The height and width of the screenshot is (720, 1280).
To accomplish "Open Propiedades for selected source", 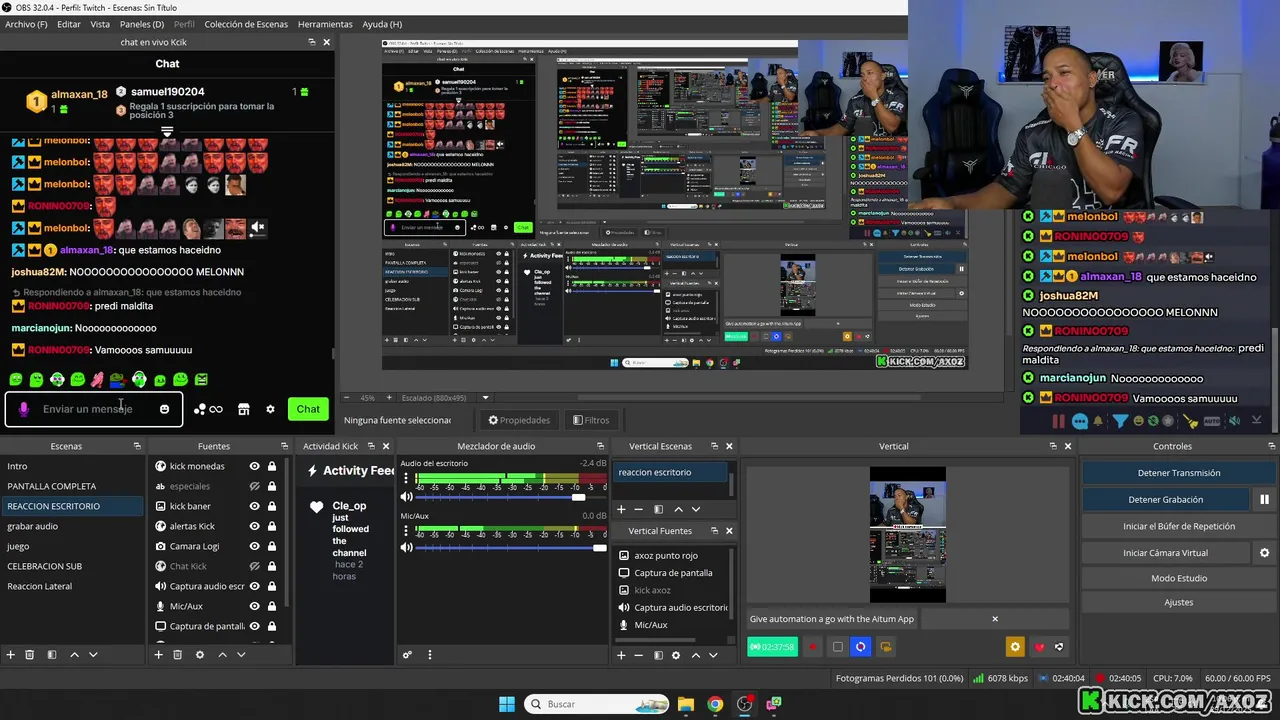I will click(519, 420).
